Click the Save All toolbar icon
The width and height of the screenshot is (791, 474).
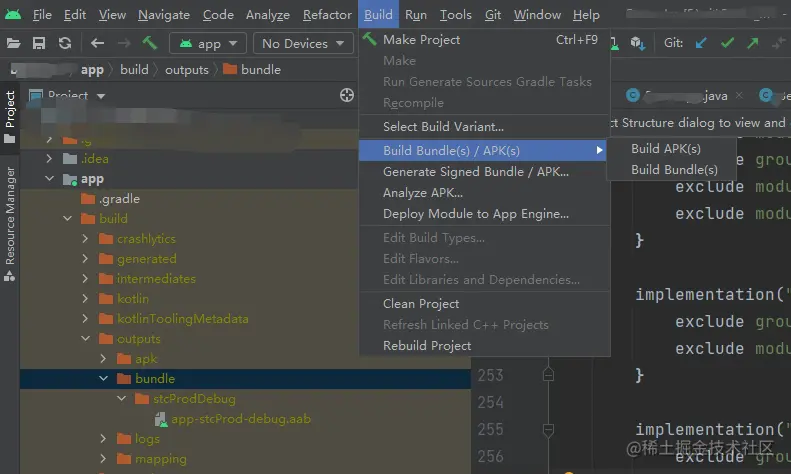[39, 43]
